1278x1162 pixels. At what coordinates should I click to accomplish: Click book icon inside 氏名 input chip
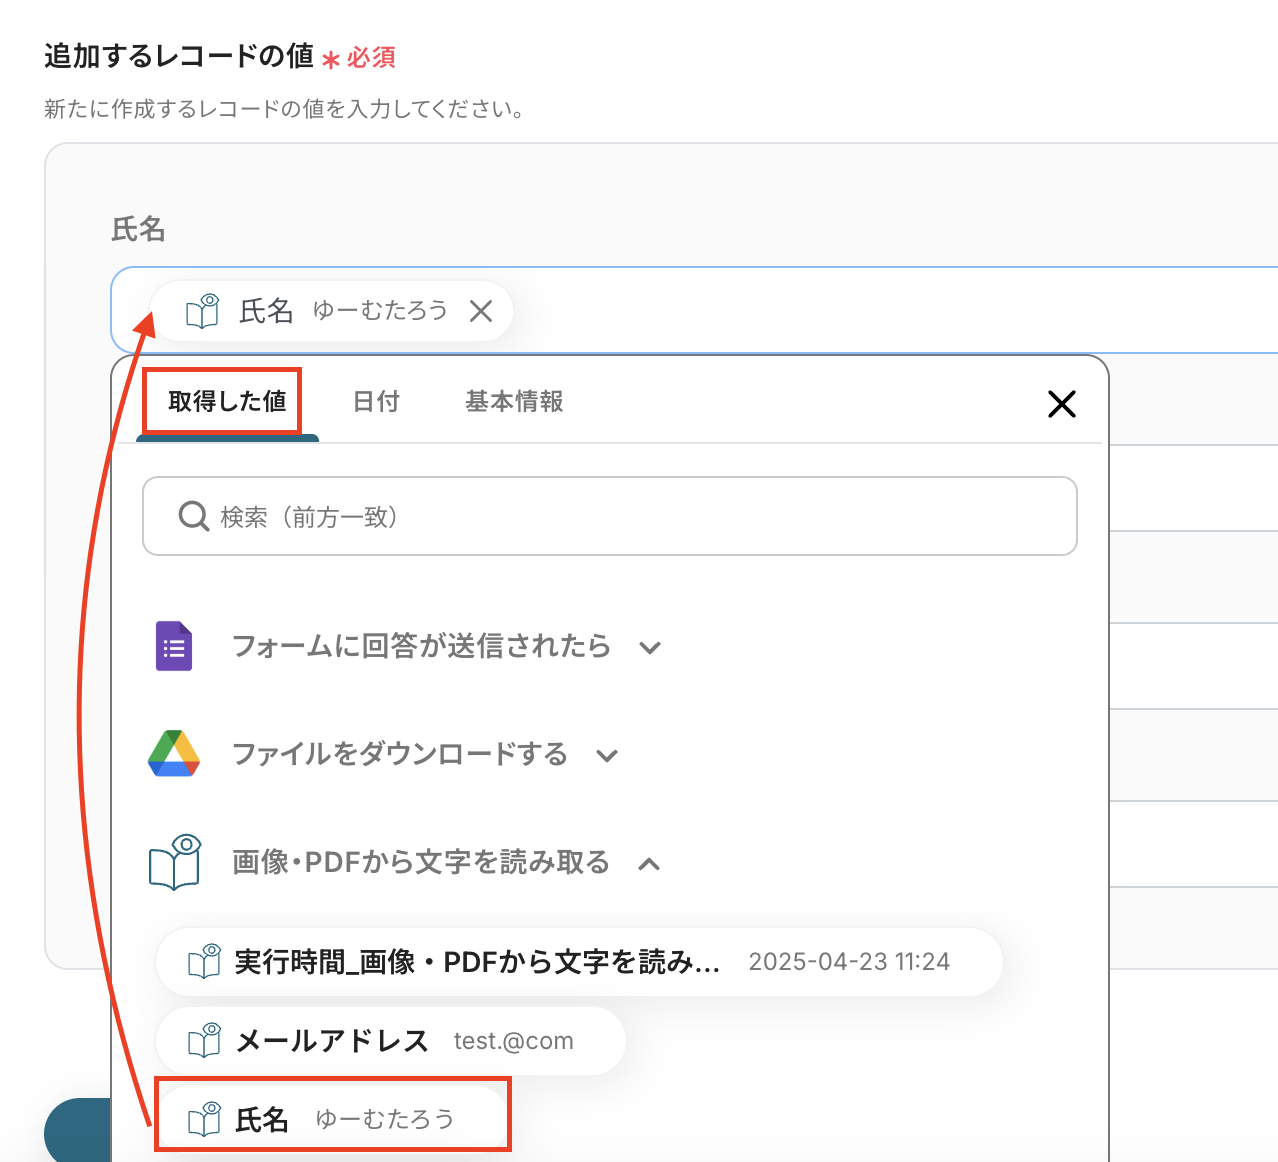pos(203,311)
